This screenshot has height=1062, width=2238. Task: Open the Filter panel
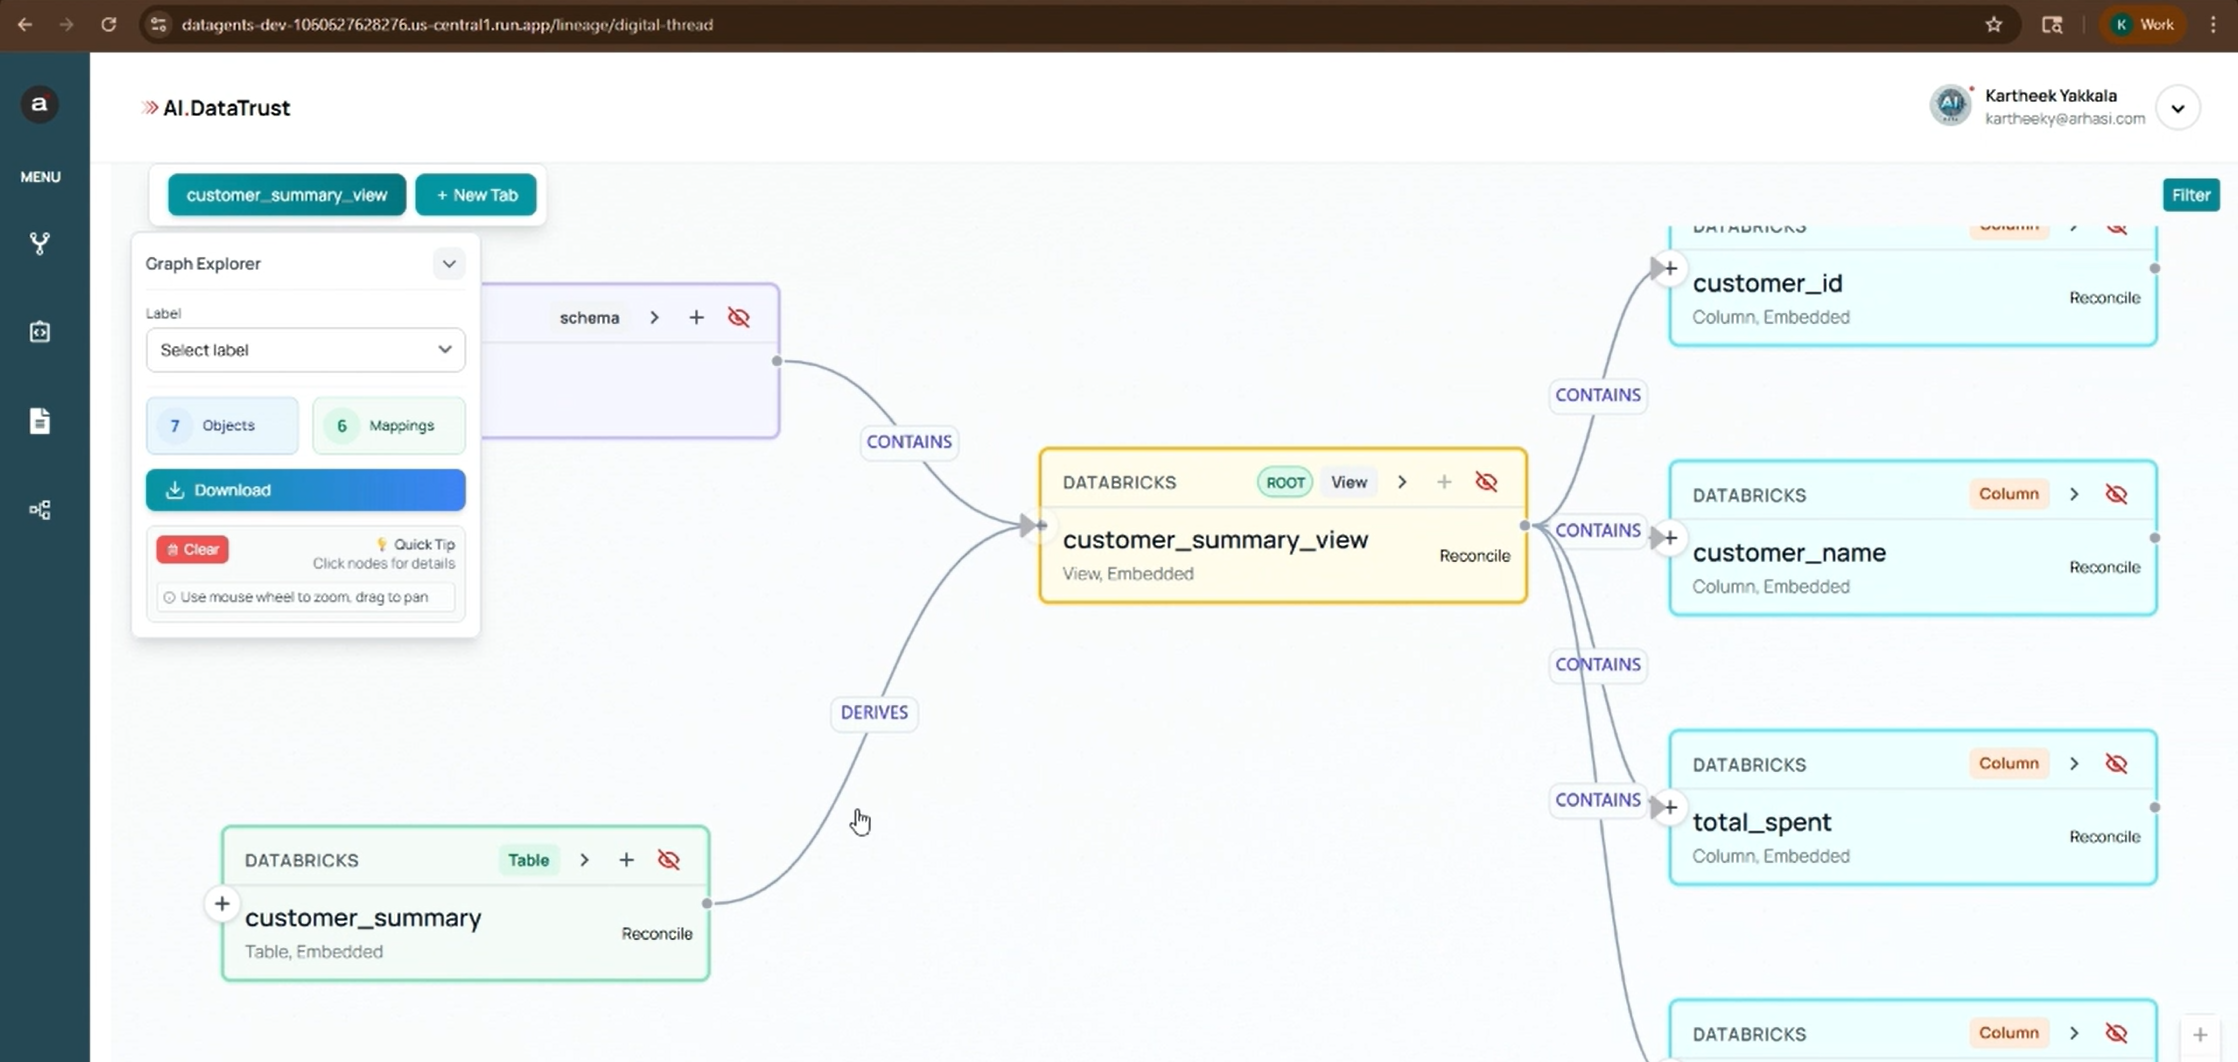[2190, 195]
